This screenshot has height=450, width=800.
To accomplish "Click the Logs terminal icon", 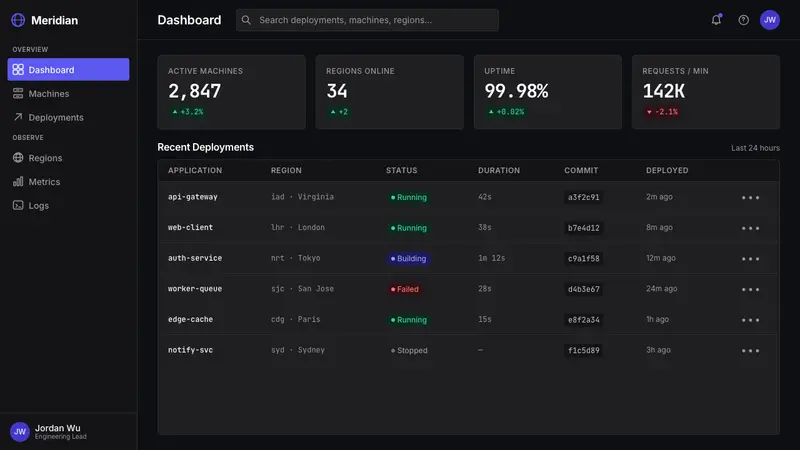I will (18, 205).
